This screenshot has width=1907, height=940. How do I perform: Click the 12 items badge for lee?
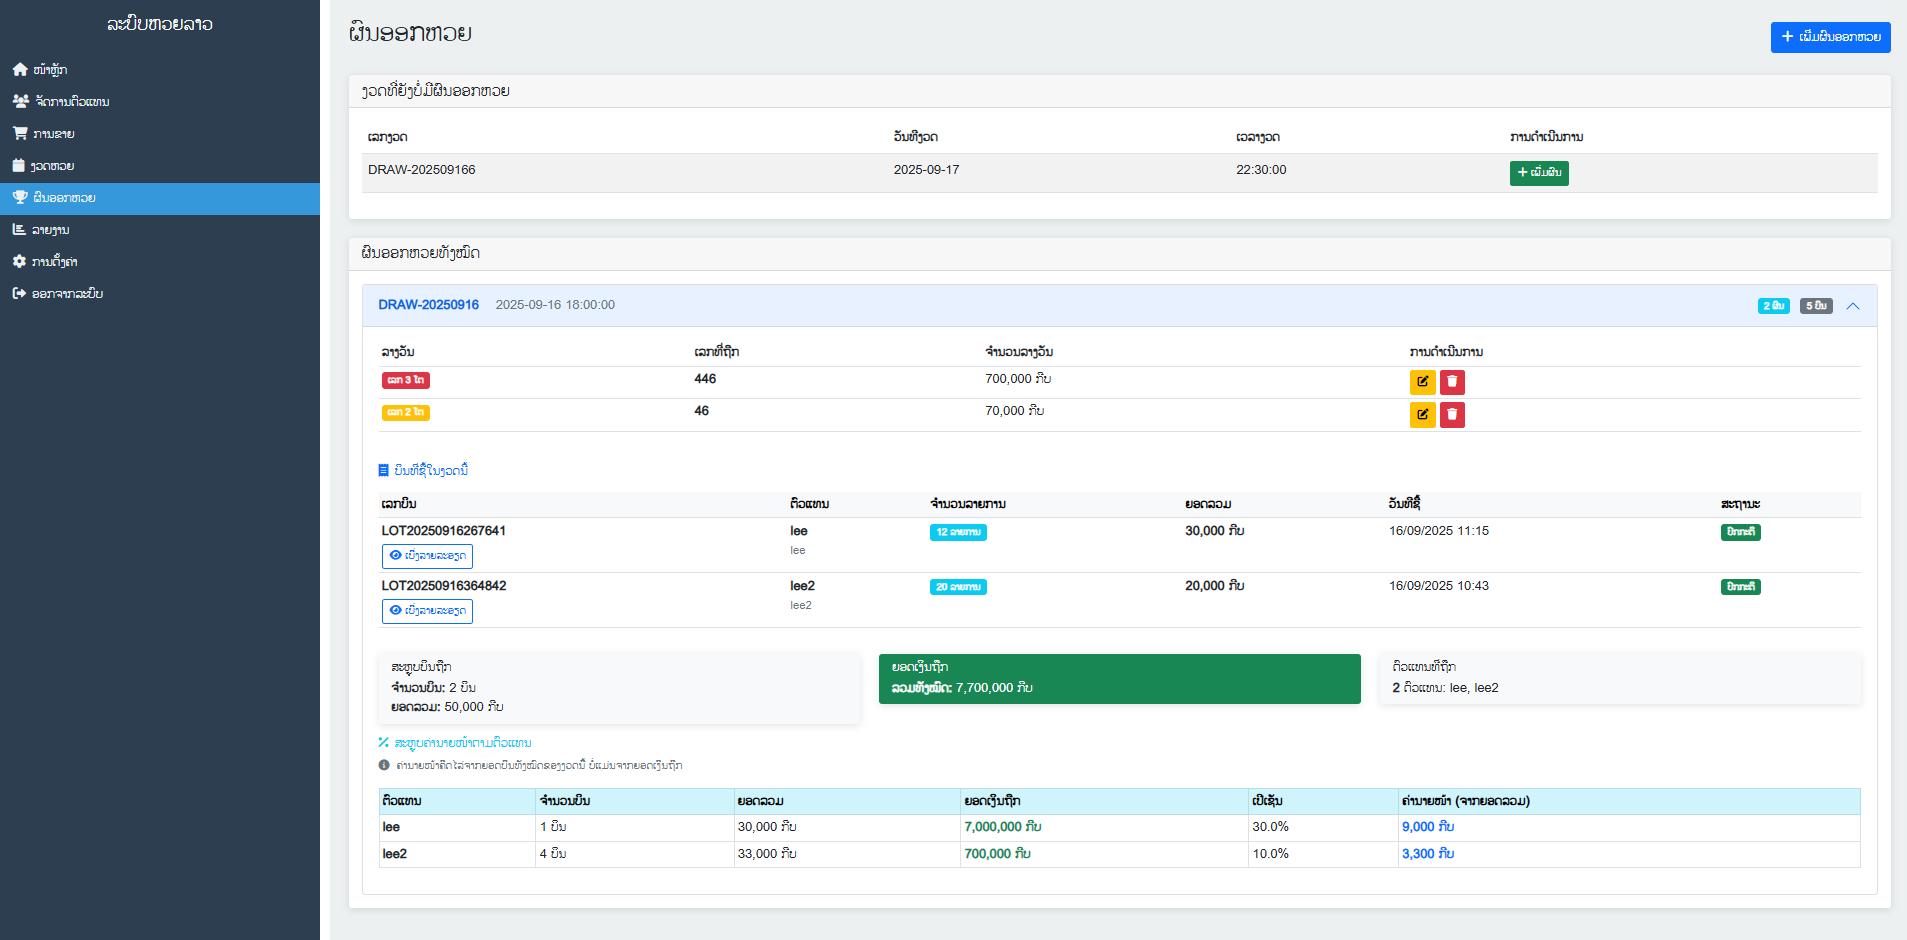coord(957,532)
